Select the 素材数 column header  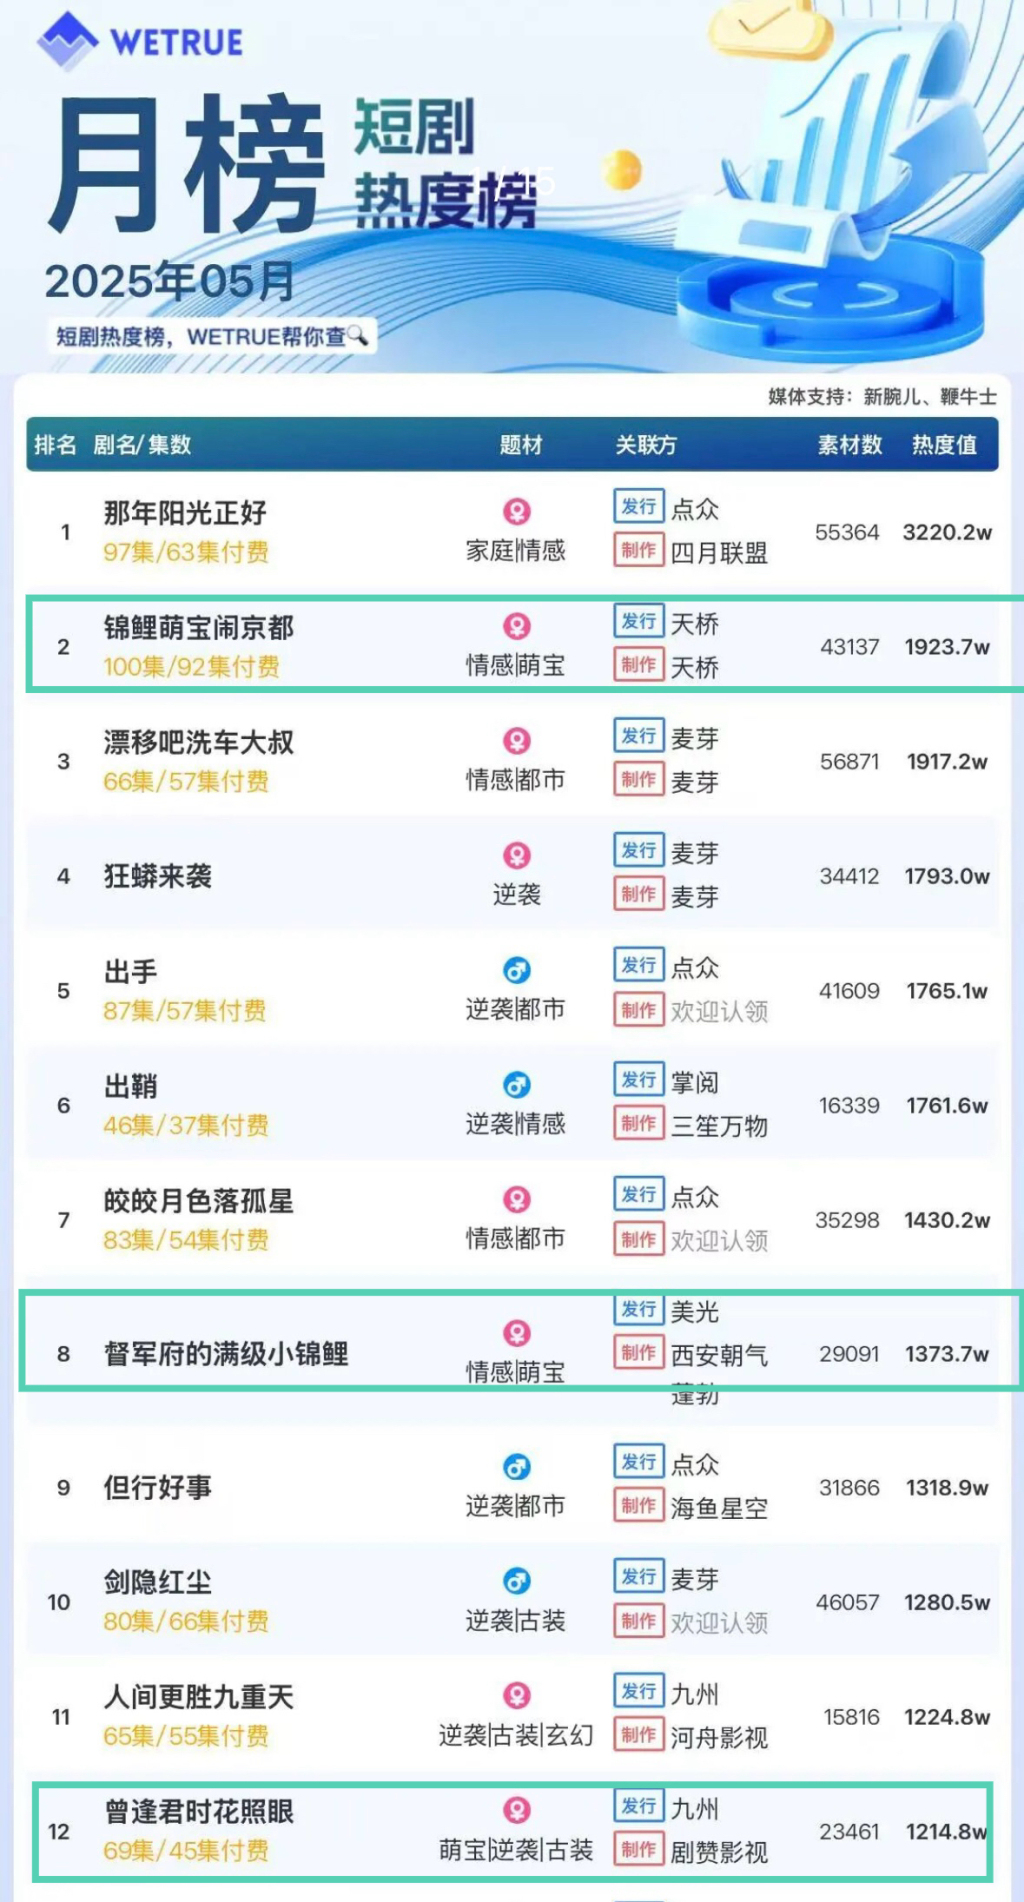point(849,445)
